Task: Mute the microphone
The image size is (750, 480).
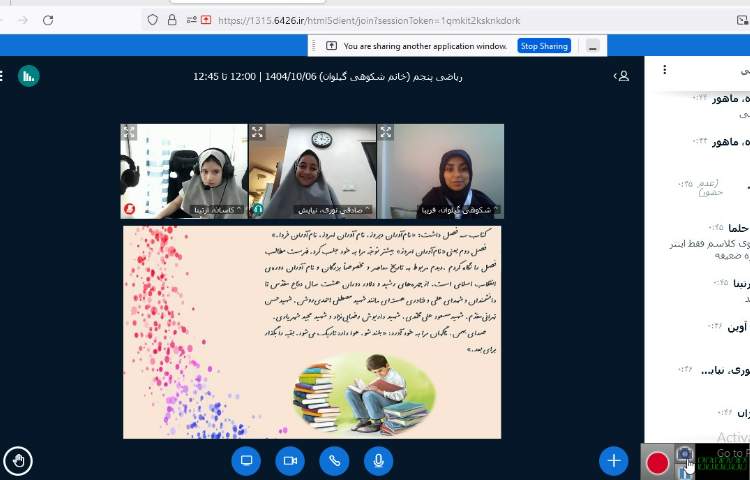Action: coord(378,460)
